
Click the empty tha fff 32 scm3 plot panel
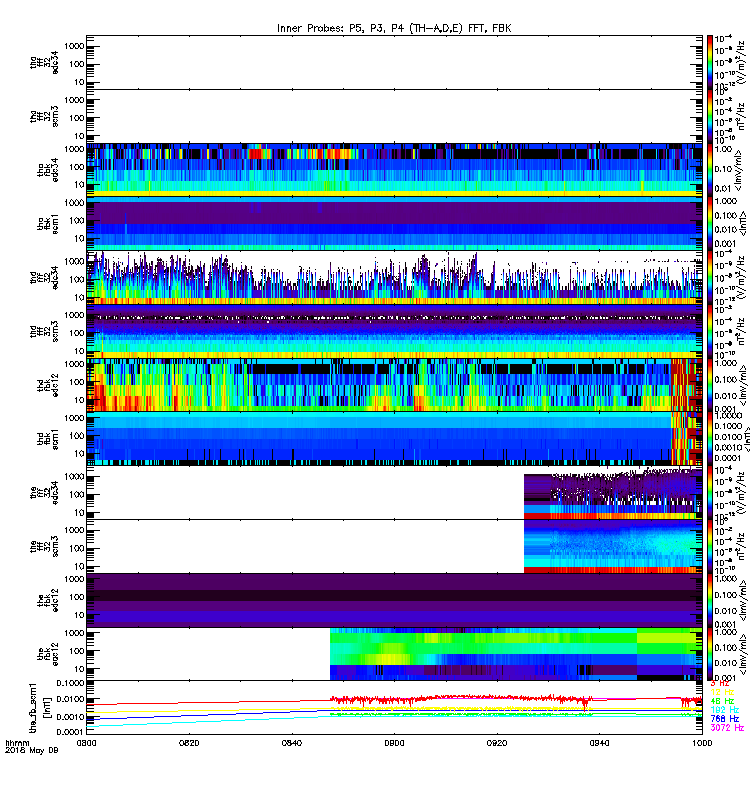[394, 116]
